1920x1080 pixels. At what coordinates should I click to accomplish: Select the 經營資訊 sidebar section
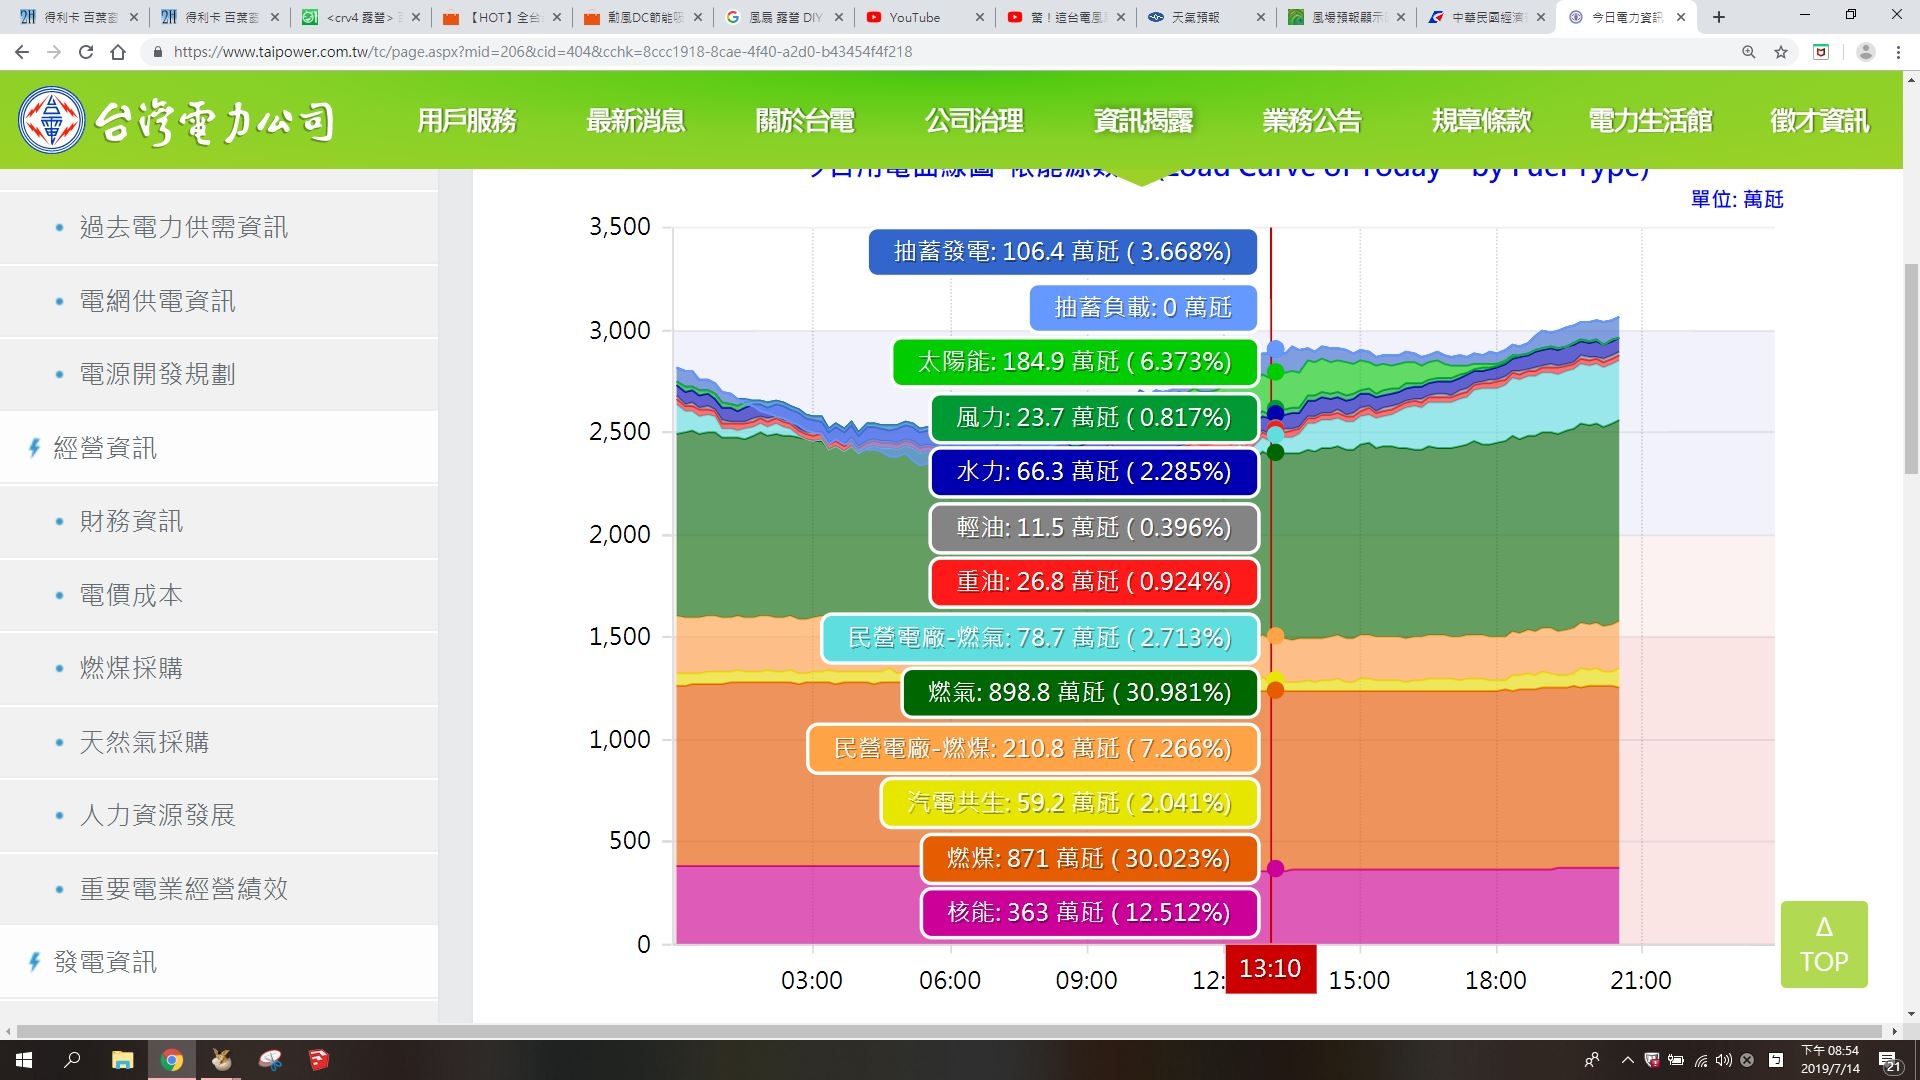105,448
